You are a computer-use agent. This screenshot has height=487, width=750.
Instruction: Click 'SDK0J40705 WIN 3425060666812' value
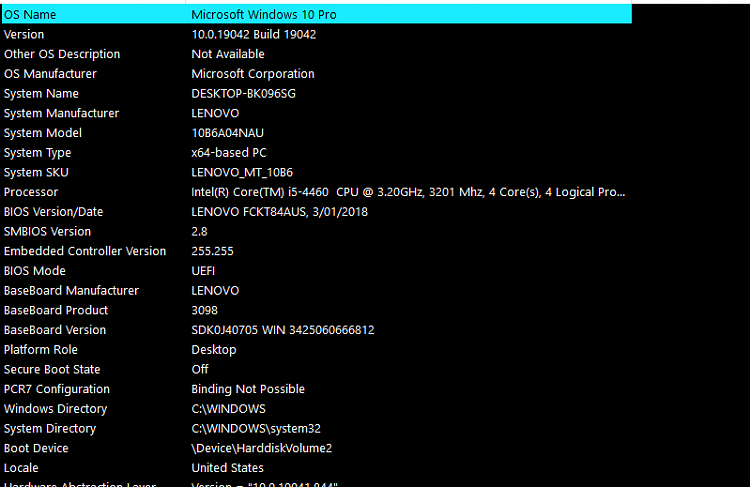(283, 330)
